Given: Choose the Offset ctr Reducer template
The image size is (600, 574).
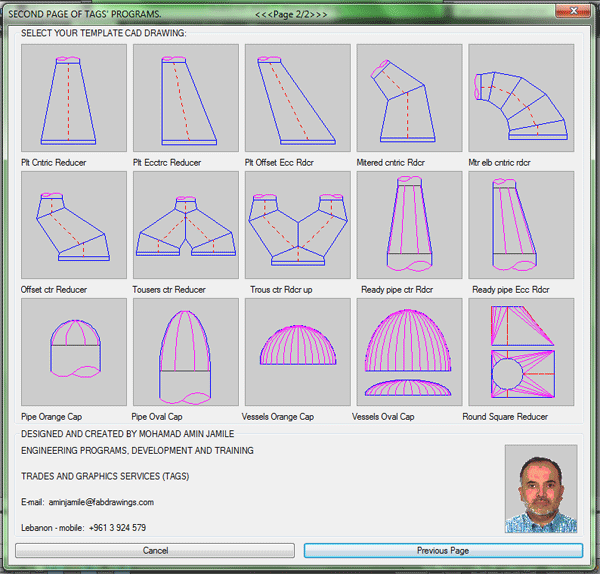Looking at the screenshot, I should coord(73,225).
